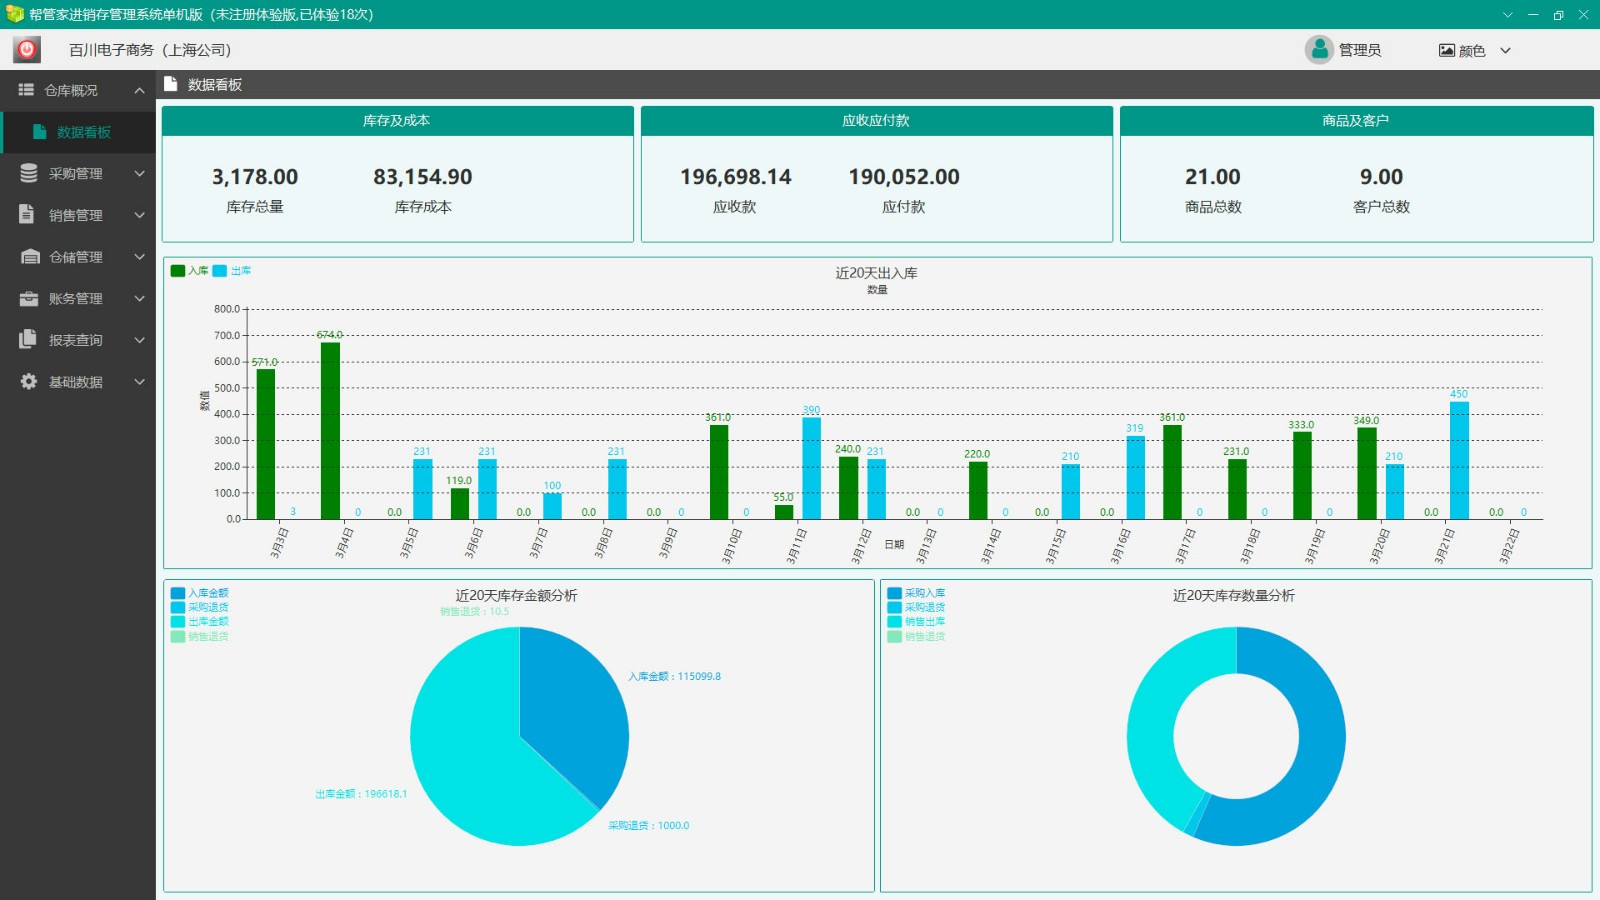Click the 仓储管理 warehouse icon
Screen dimensions: 1600x900
pos(30,257)
